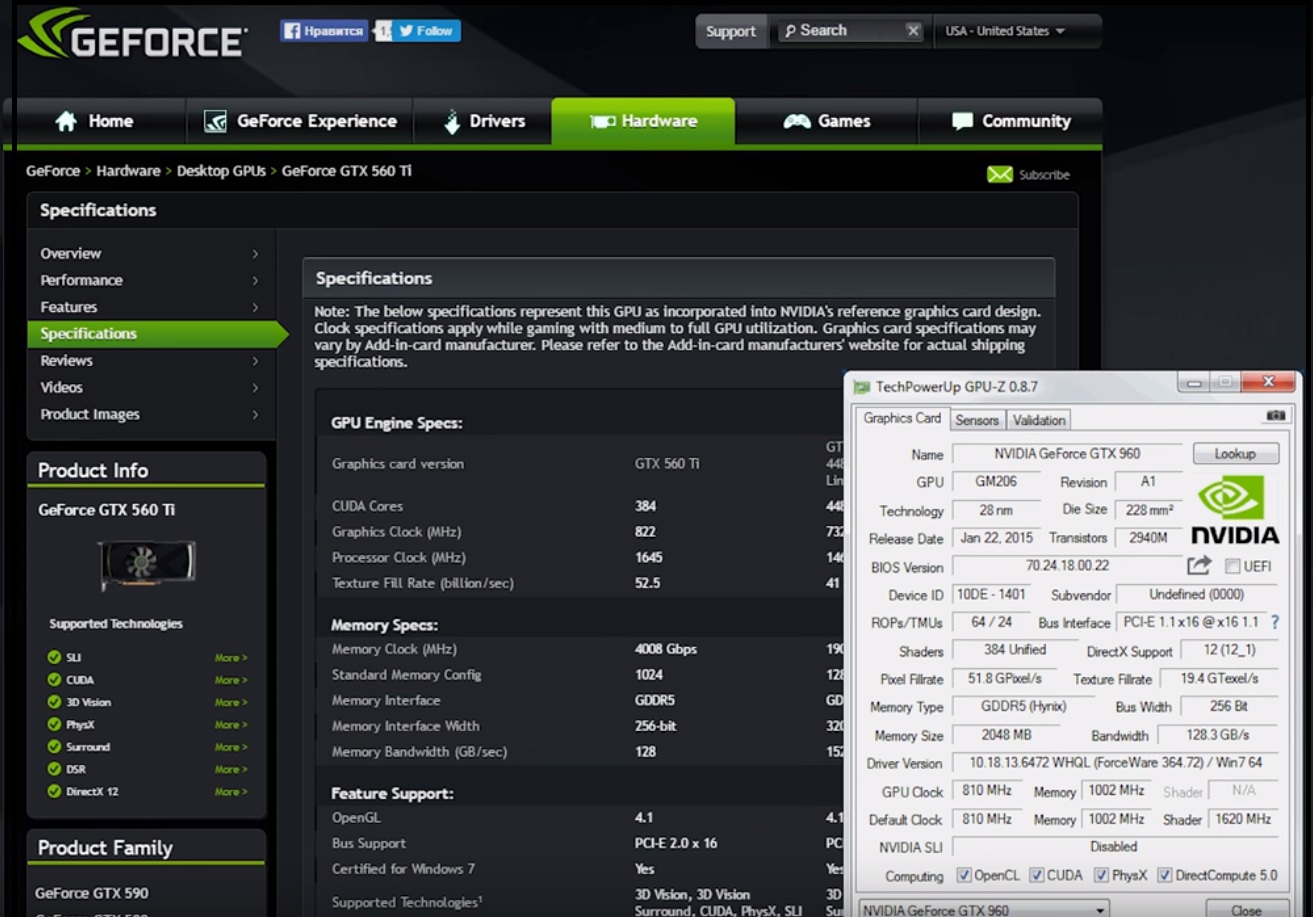Click the Surround green check icon
This screenshot has height=917, width=1313.
[54, 747]
